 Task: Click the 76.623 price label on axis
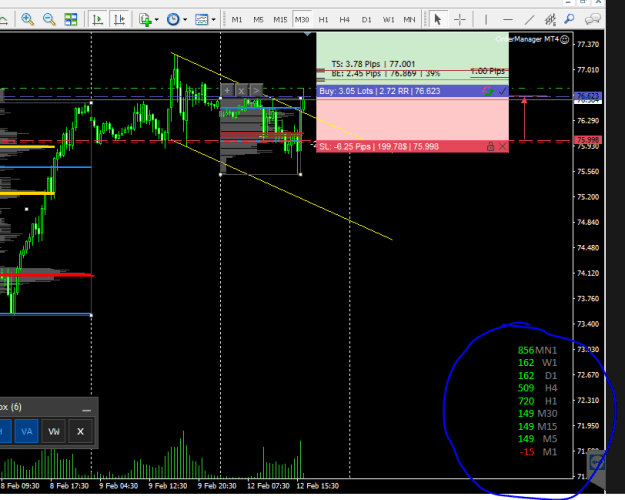click(x=588, y=96)
